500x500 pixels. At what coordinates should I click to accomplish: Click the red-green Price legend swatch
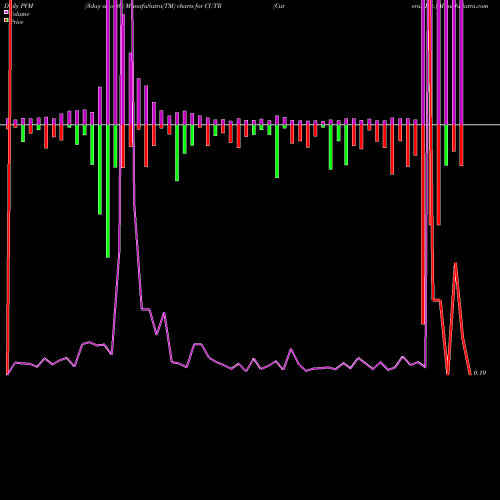6,21
